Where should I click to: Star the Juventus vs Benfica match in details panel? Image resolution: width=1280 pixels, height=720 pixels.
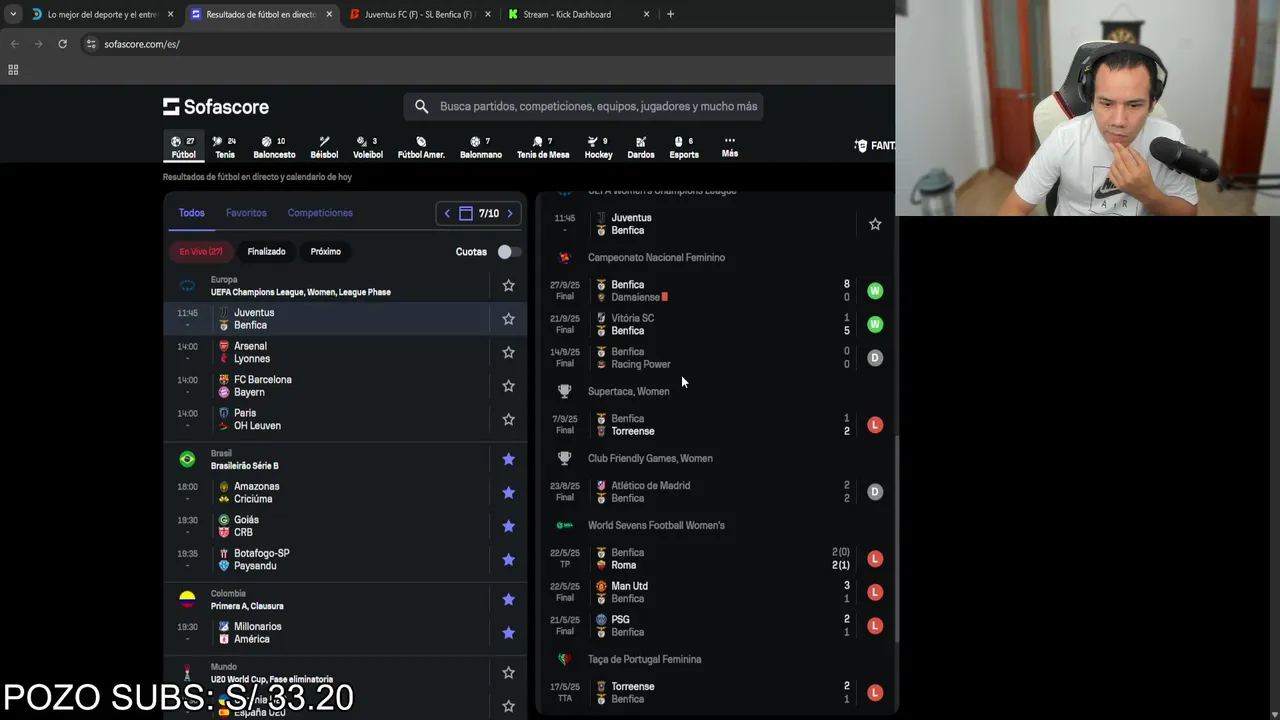[875, 225]
